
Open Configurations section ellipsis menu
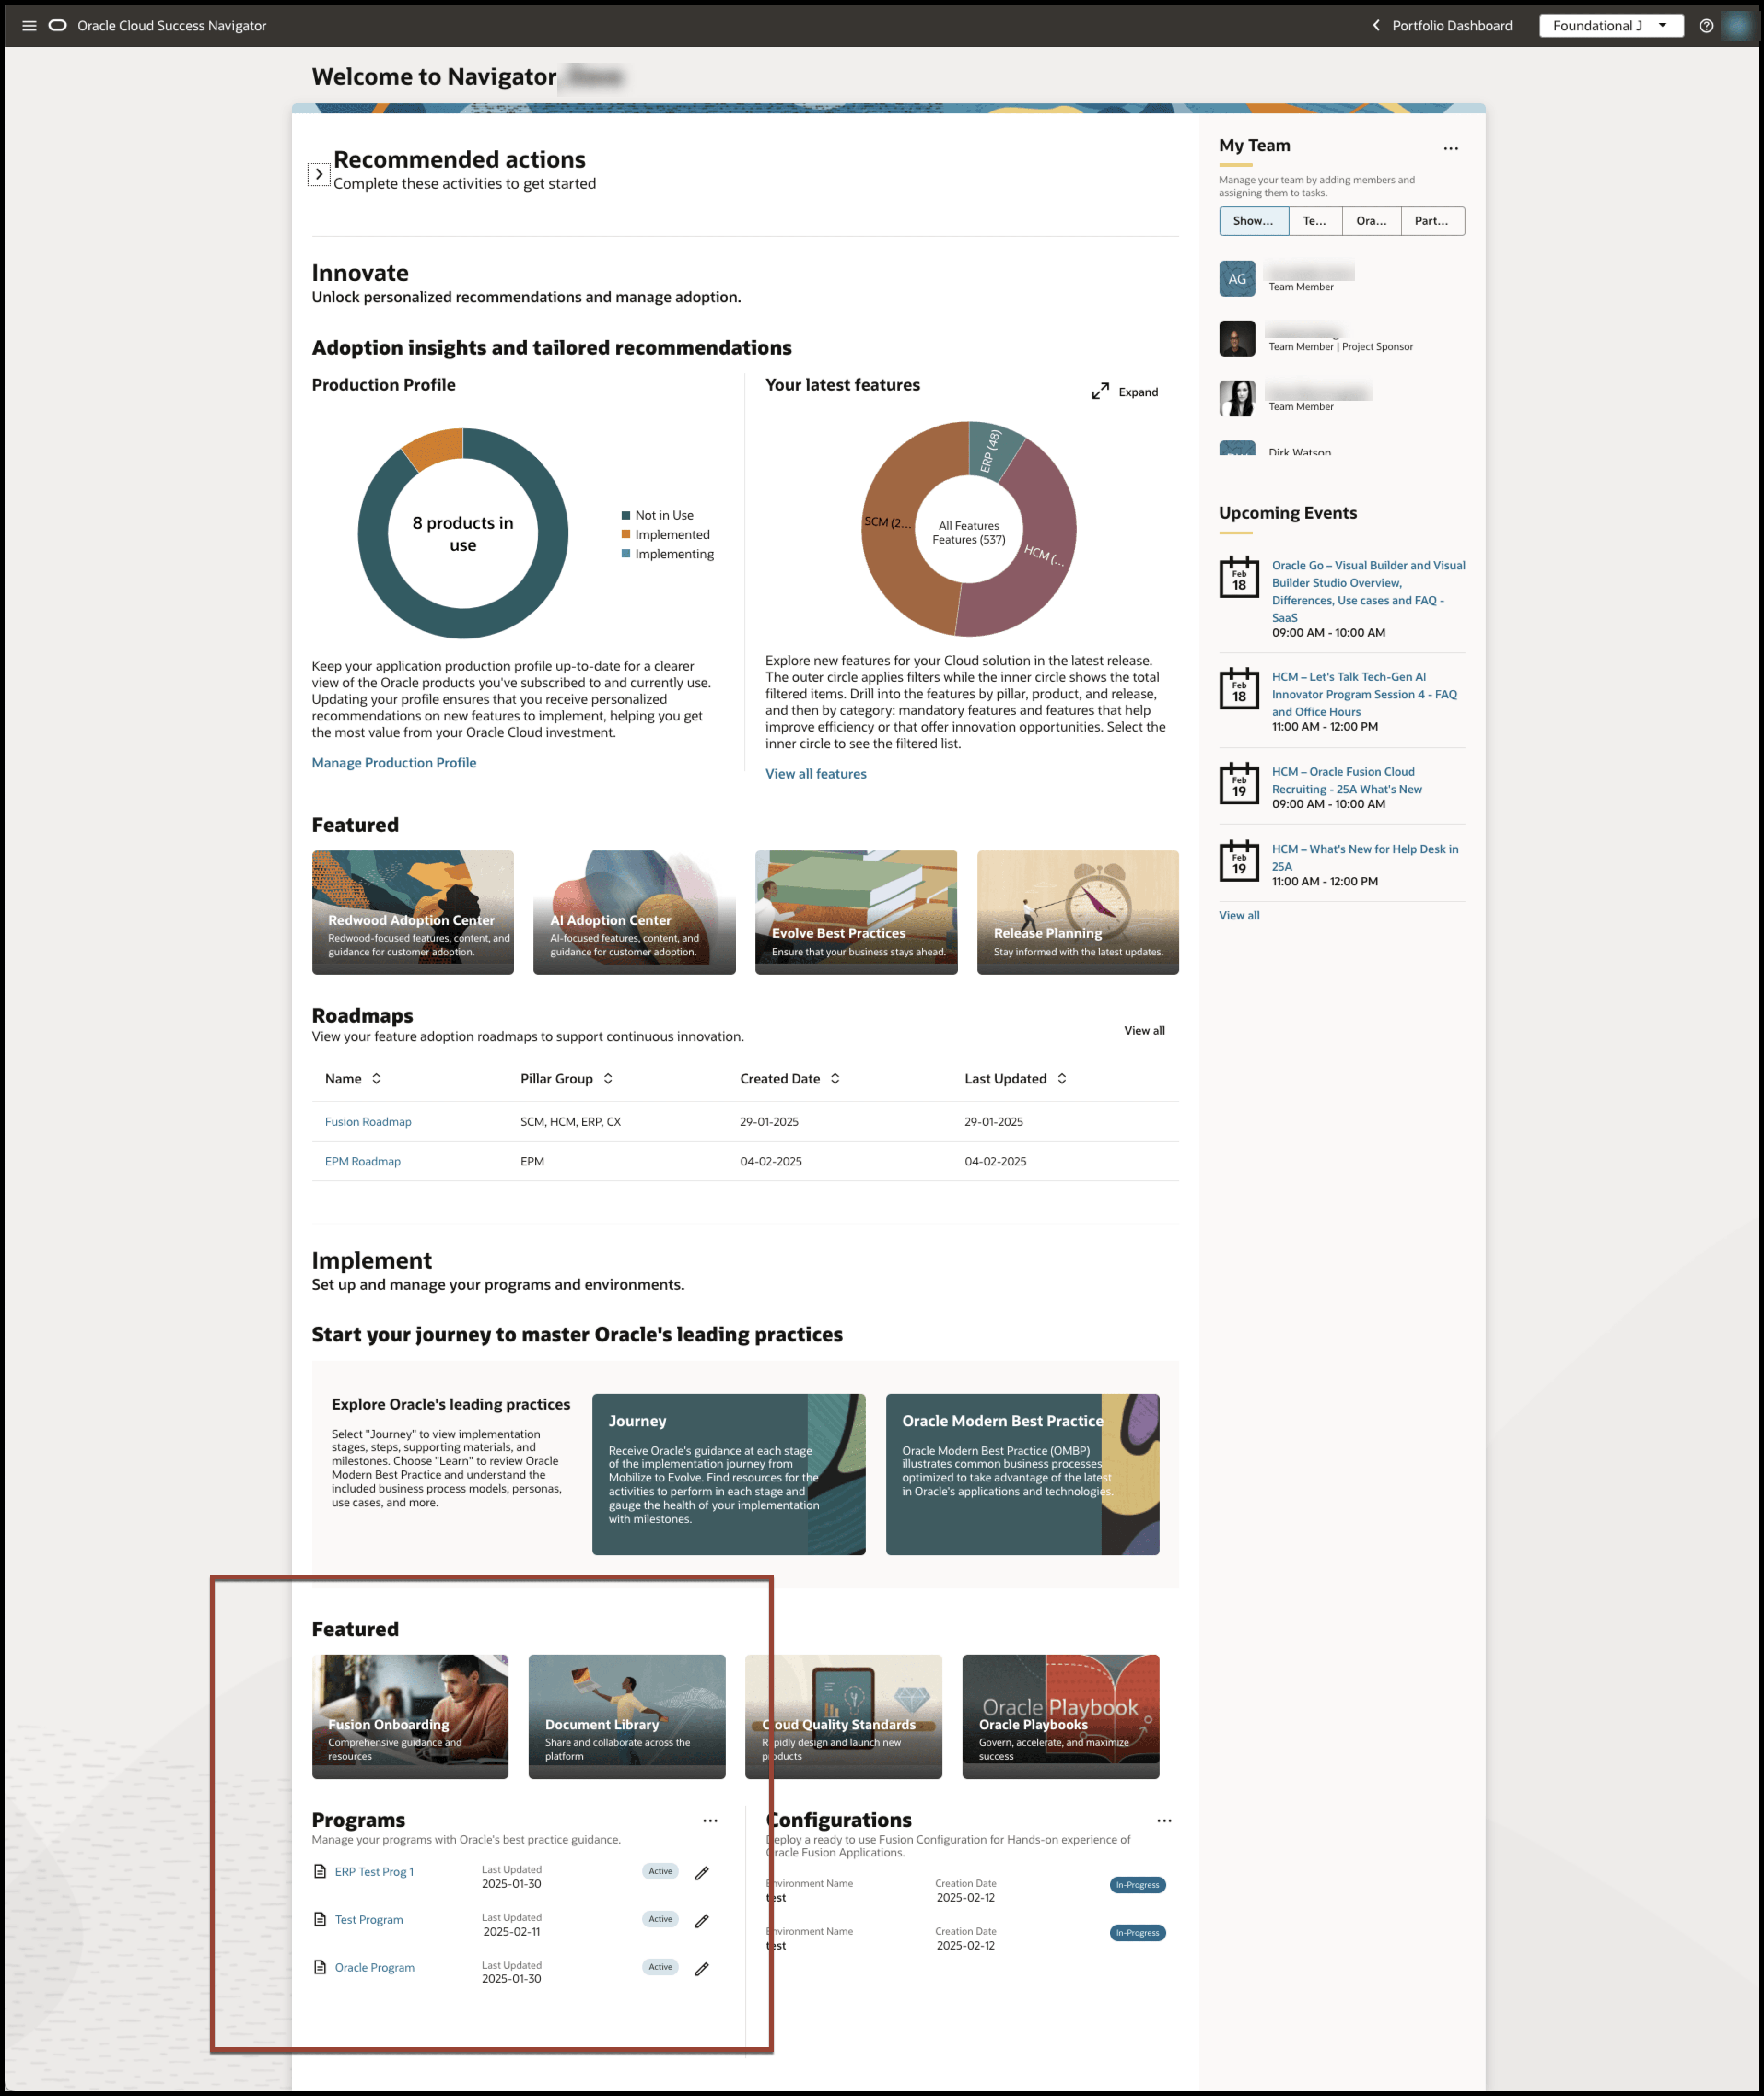pyautogui.click(x=1164, y=1821)
